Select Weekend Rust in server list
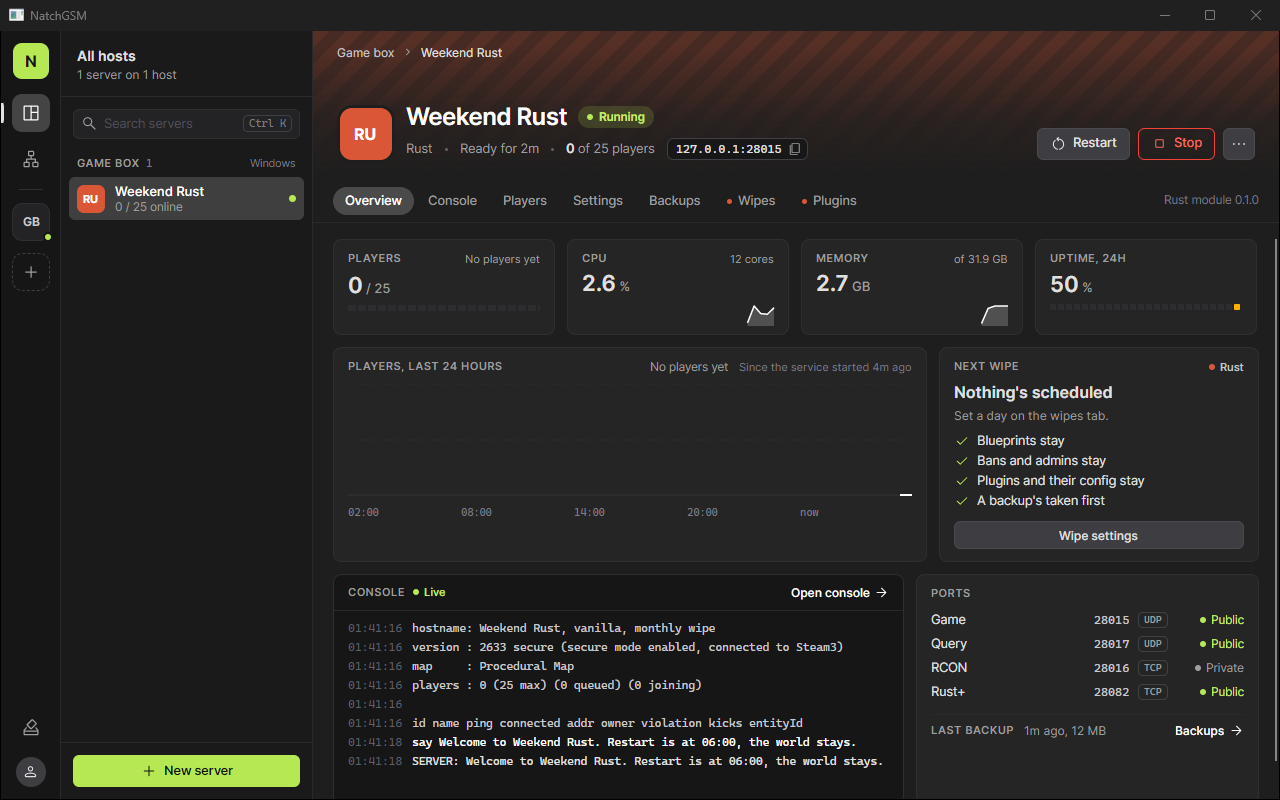Image resolution: width=1280 pixels, height=800 pixels. click(186, 199)
